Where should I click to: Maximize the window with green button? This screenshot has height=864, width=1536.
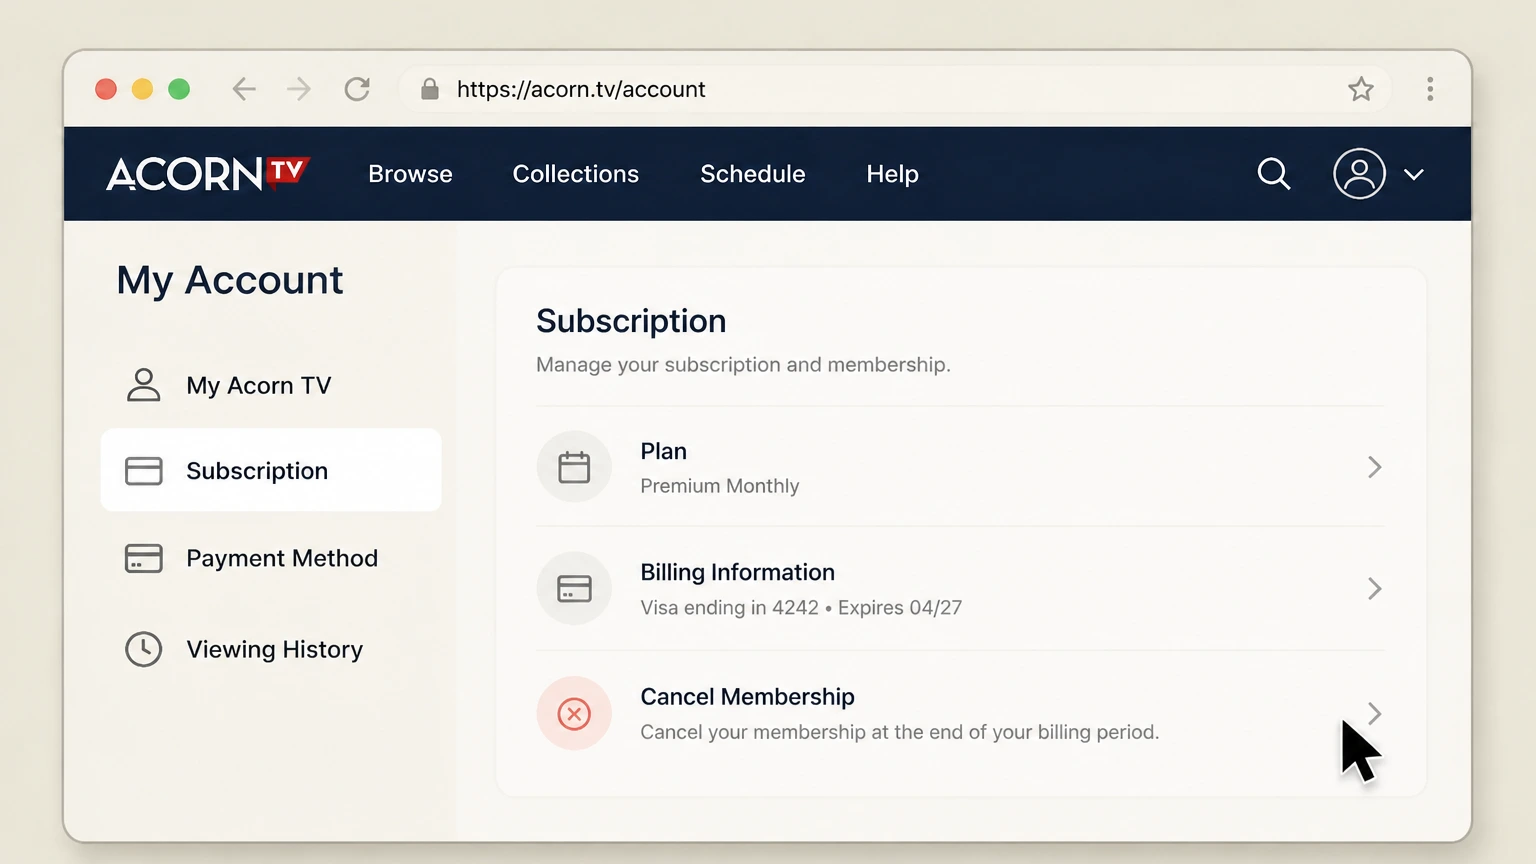pyautogui.click(x=179, y=89)
